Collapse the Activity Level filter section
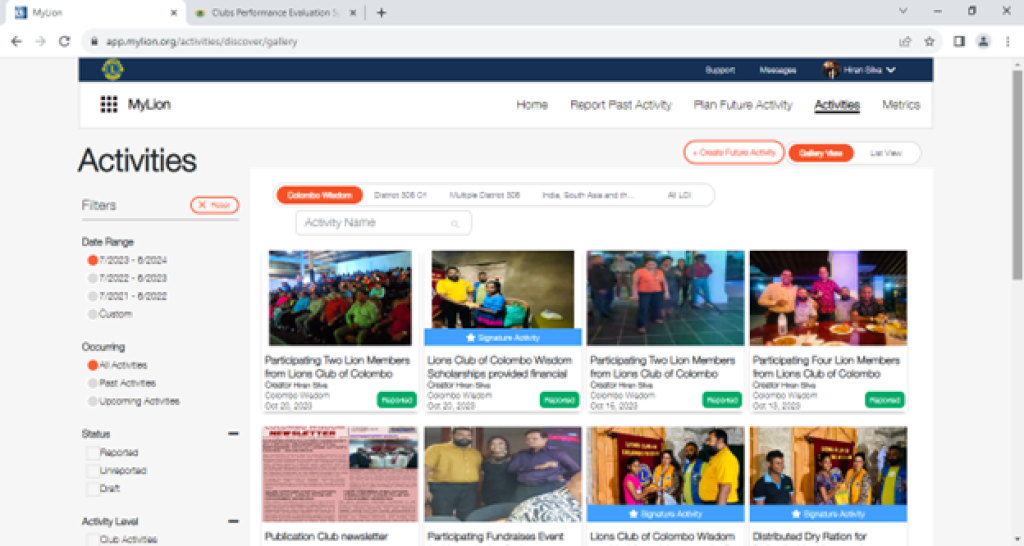Screen dimensions: 1024x546 click(x=233, y=521)
